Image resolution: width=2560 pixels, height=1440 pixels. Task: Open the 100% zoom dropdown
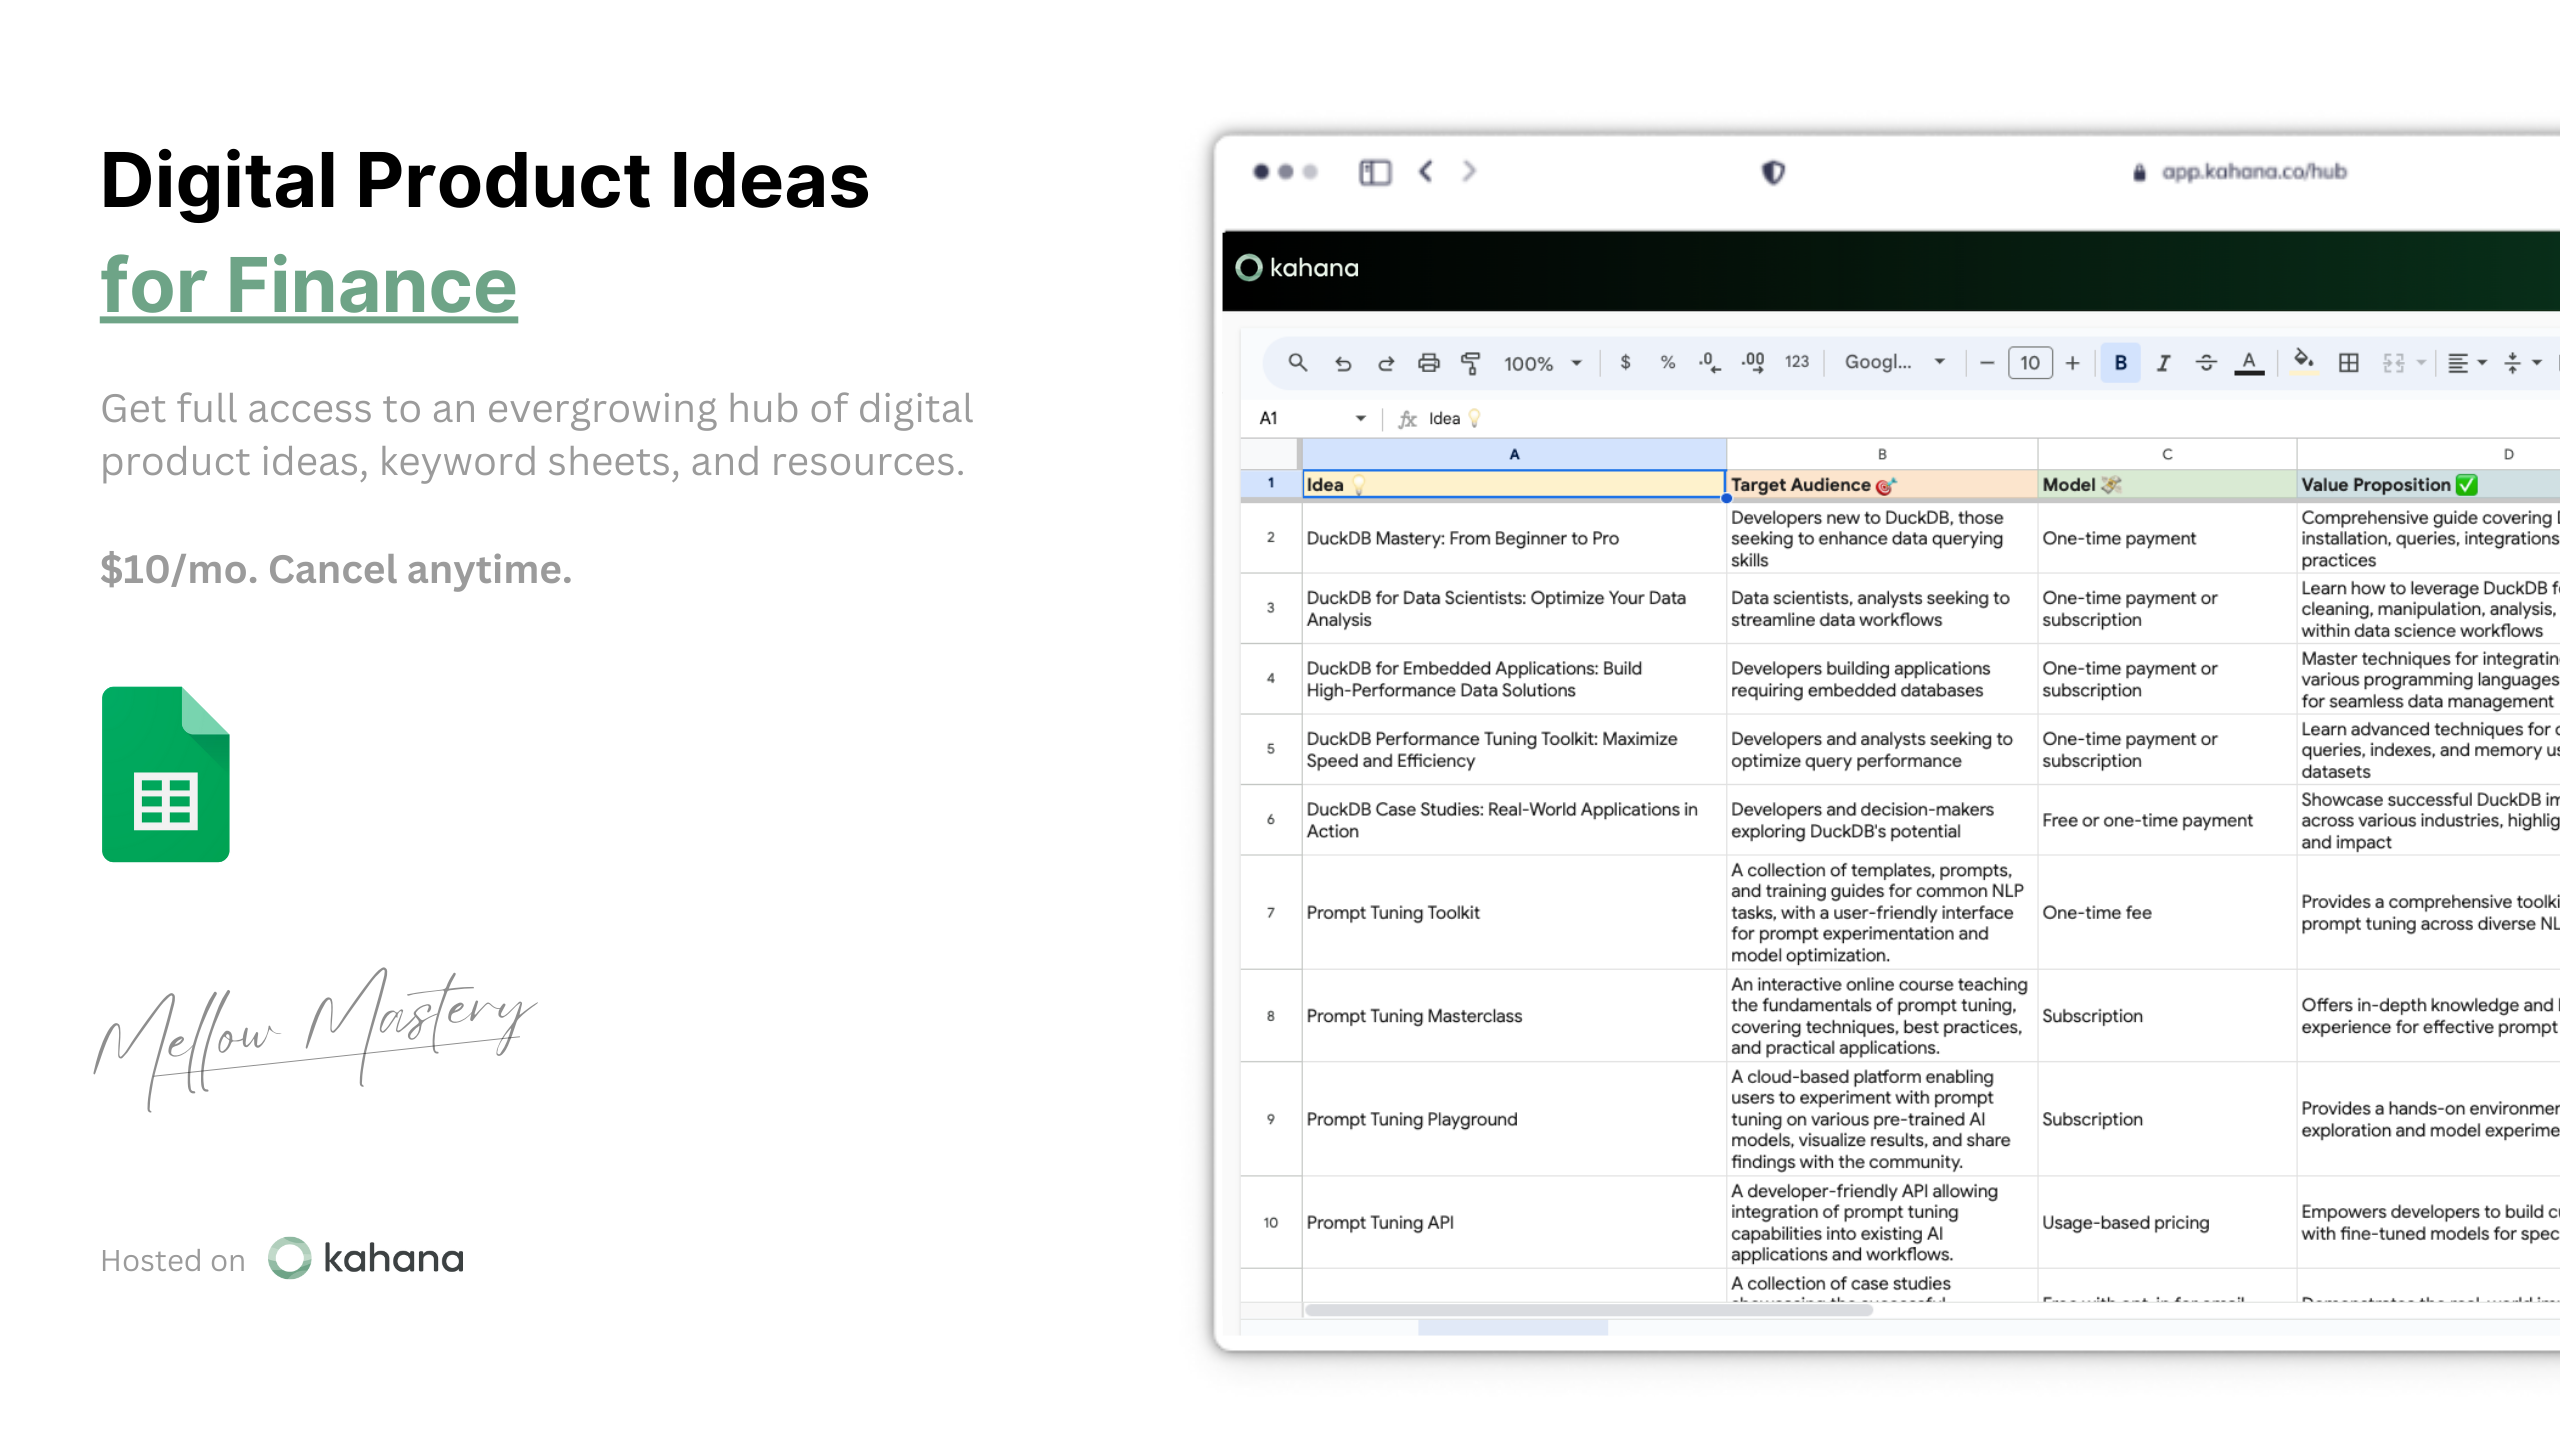pos(1542,364)
